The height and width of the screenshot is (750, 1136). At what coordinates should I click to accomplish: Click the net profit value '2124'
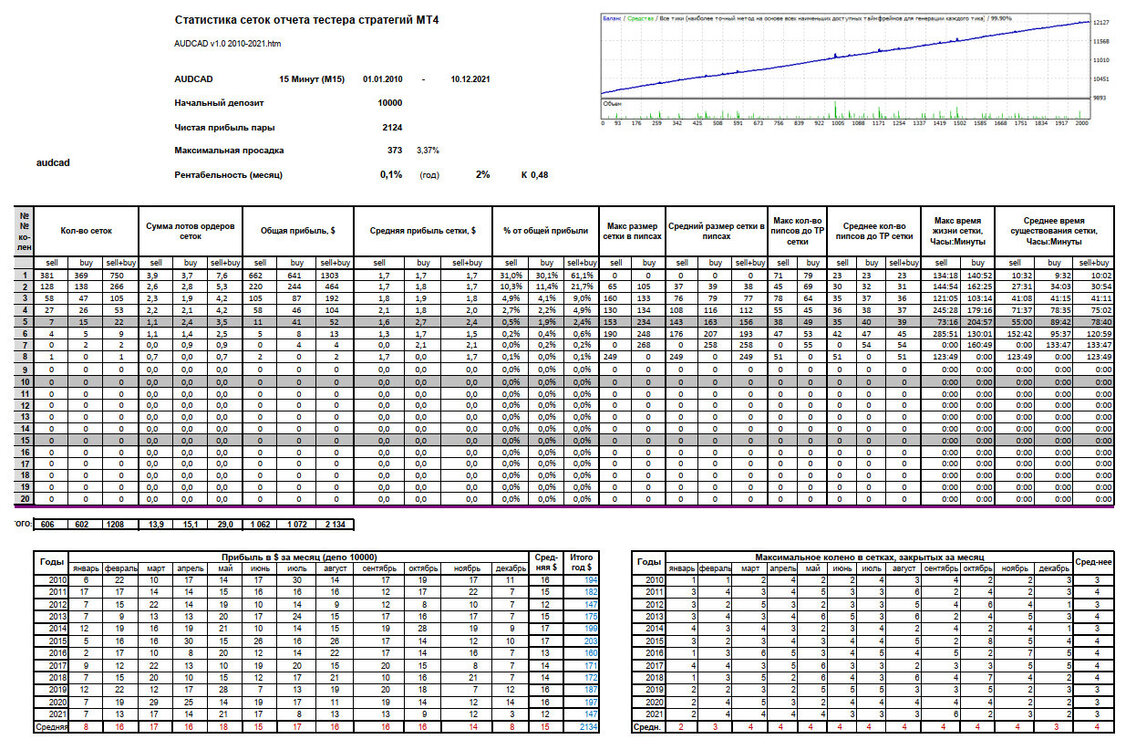tap(392, 128)
